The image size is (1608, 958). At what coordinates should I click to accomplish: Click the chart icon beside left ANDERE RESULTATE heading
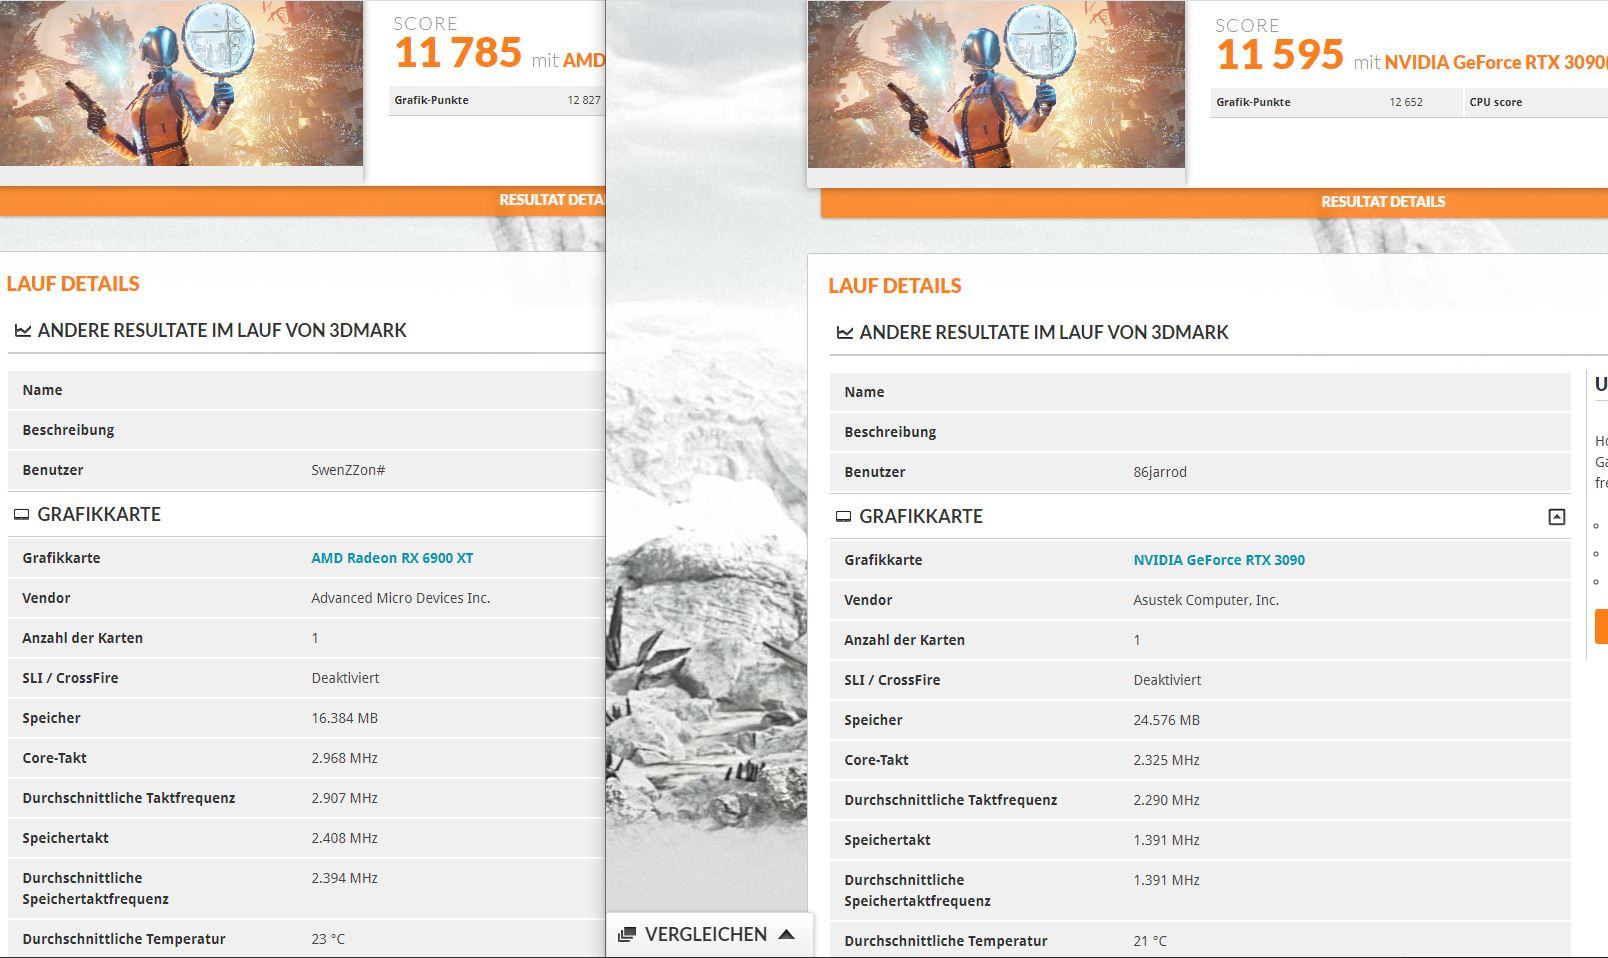tap(22, 331)
